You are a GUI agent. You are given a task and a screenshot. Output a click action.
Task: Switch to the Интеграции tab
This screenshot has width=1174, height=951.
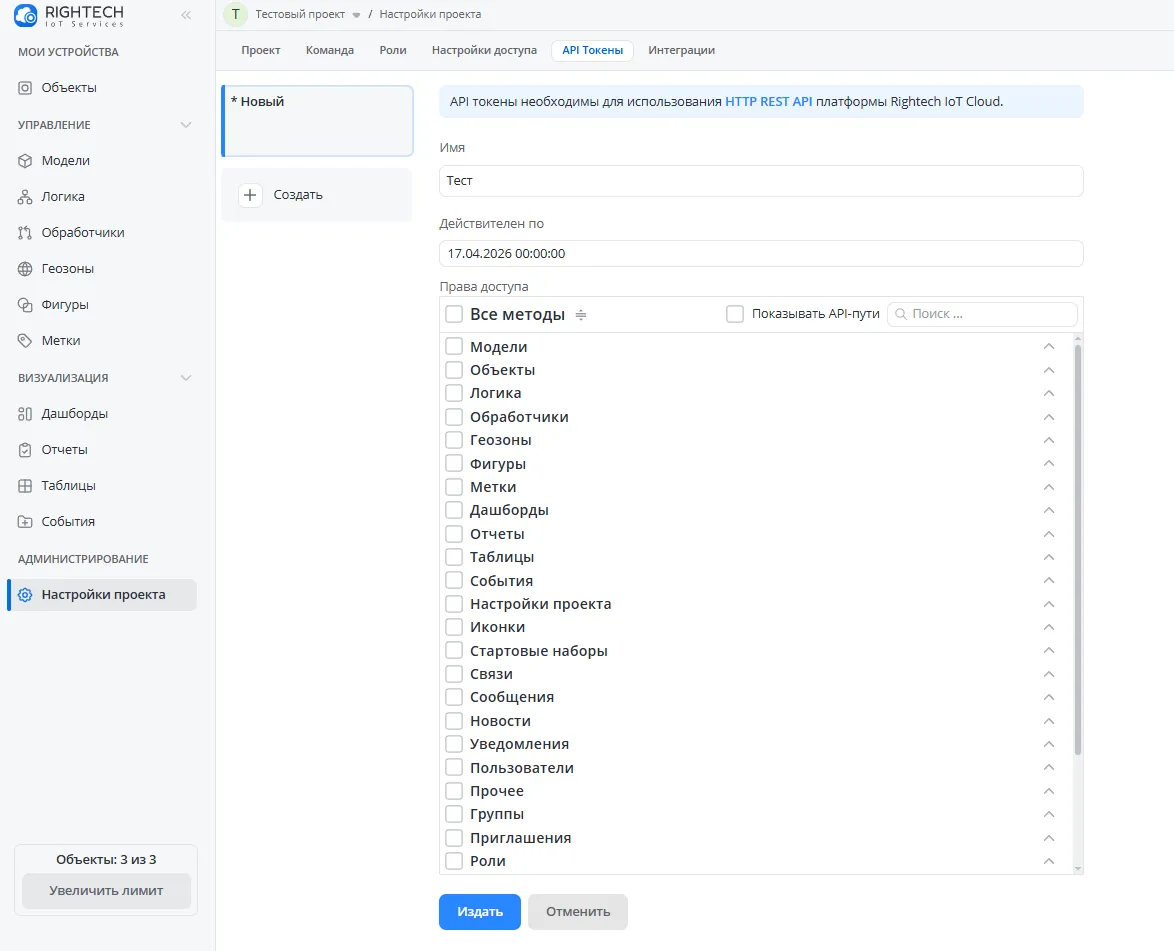tap(681, 50)
